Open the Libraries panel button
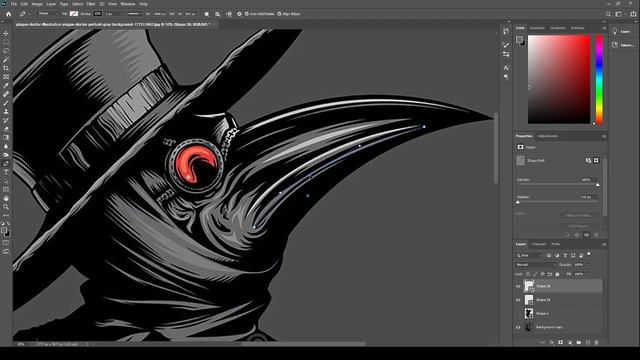Screen dimensions: 640x360 point(622,45)
